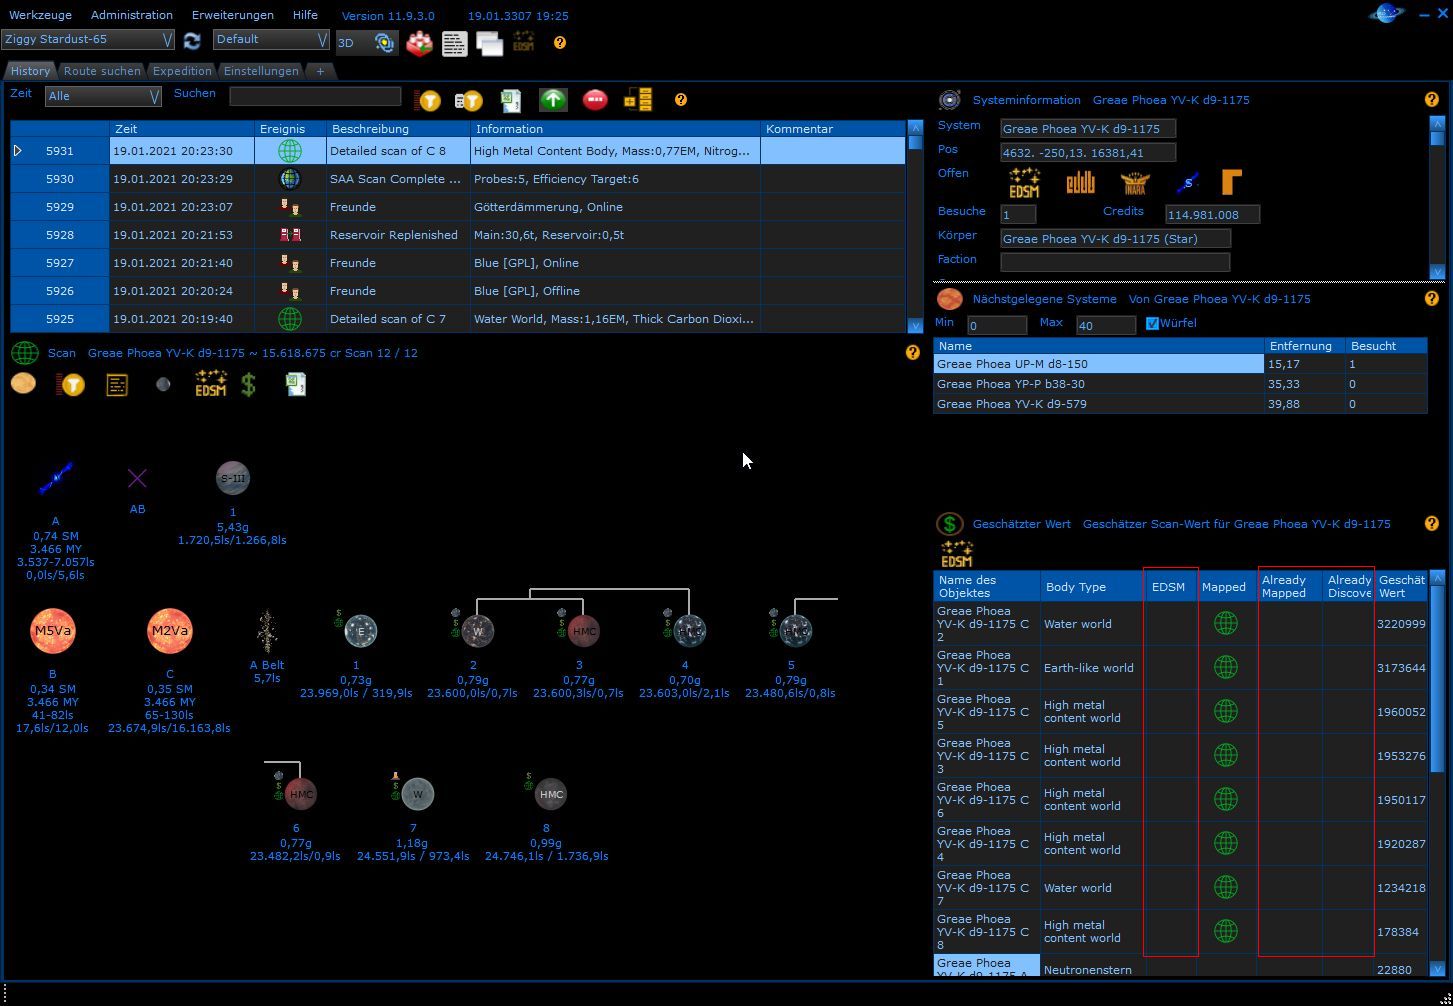The height and width of the screenshot is (1006, 1453).
Task: Add a new tab with the plus tab
Action: click(x=320, y=71)
